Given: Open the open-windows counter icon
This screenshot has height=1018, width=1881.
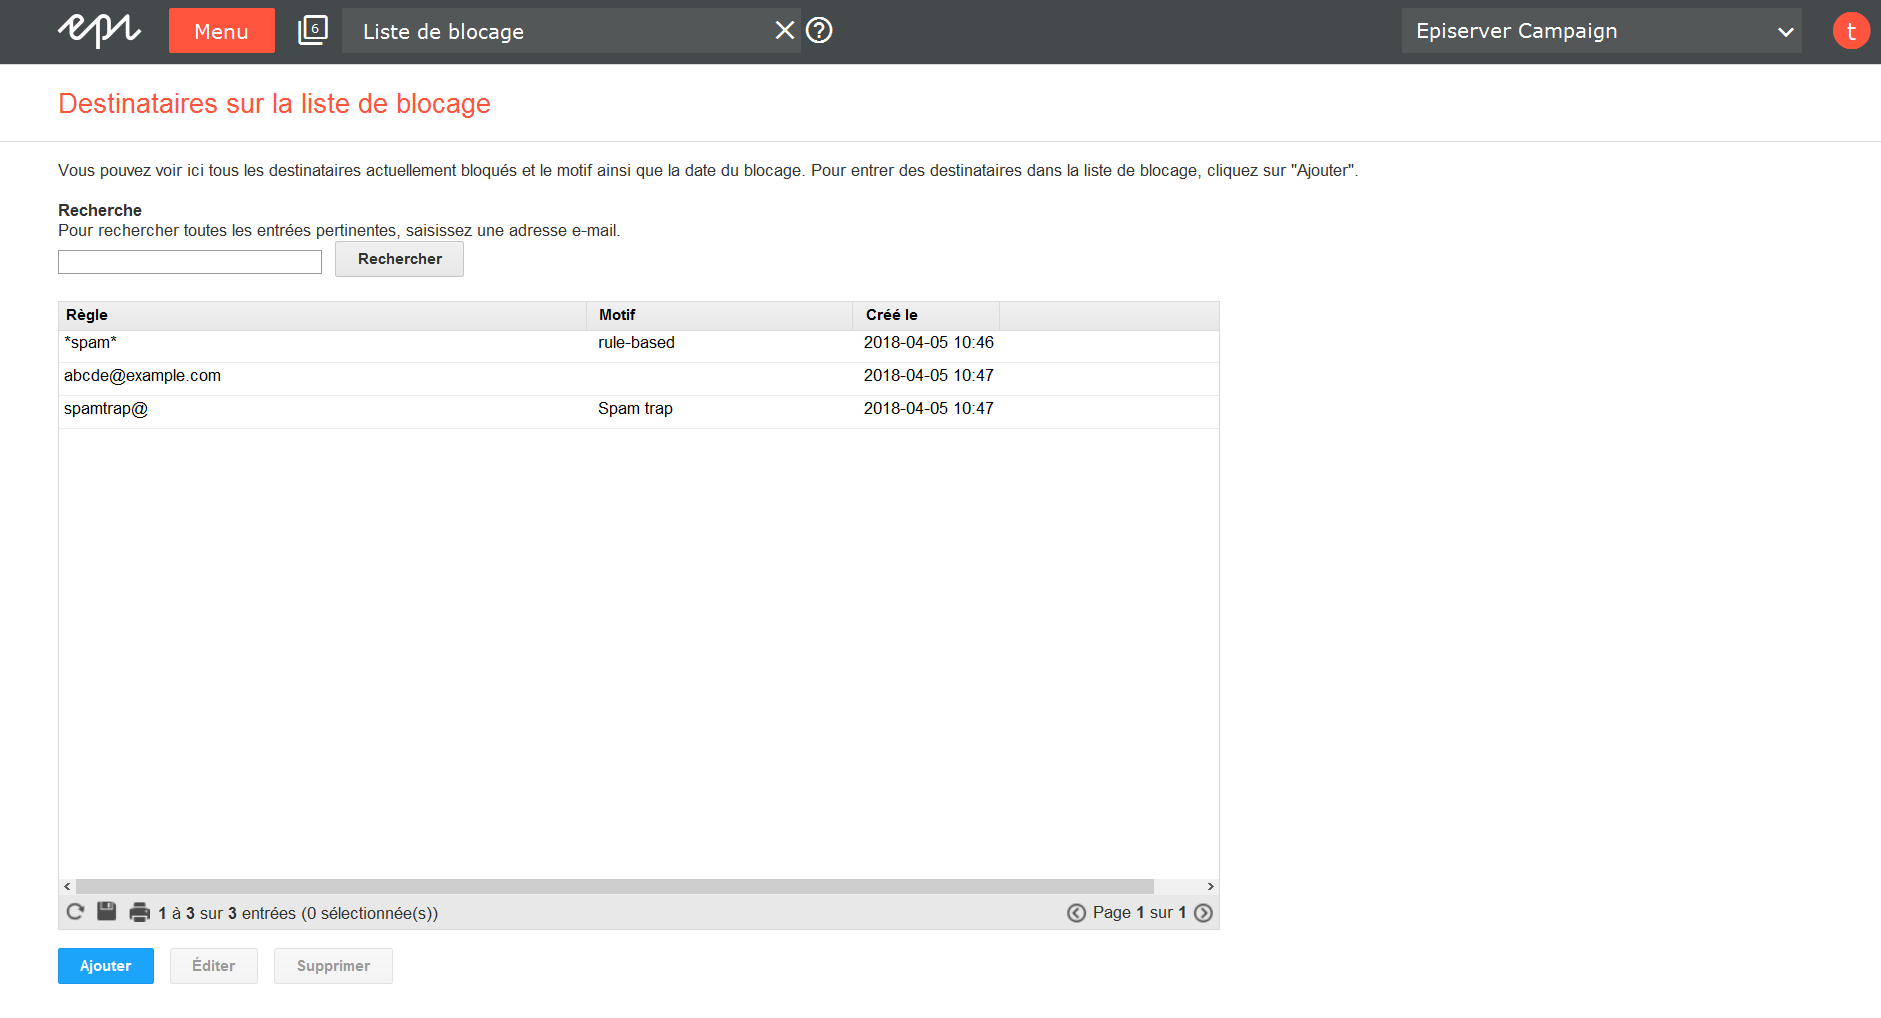Looking at the screenshot, I should (x=313, y=30).
